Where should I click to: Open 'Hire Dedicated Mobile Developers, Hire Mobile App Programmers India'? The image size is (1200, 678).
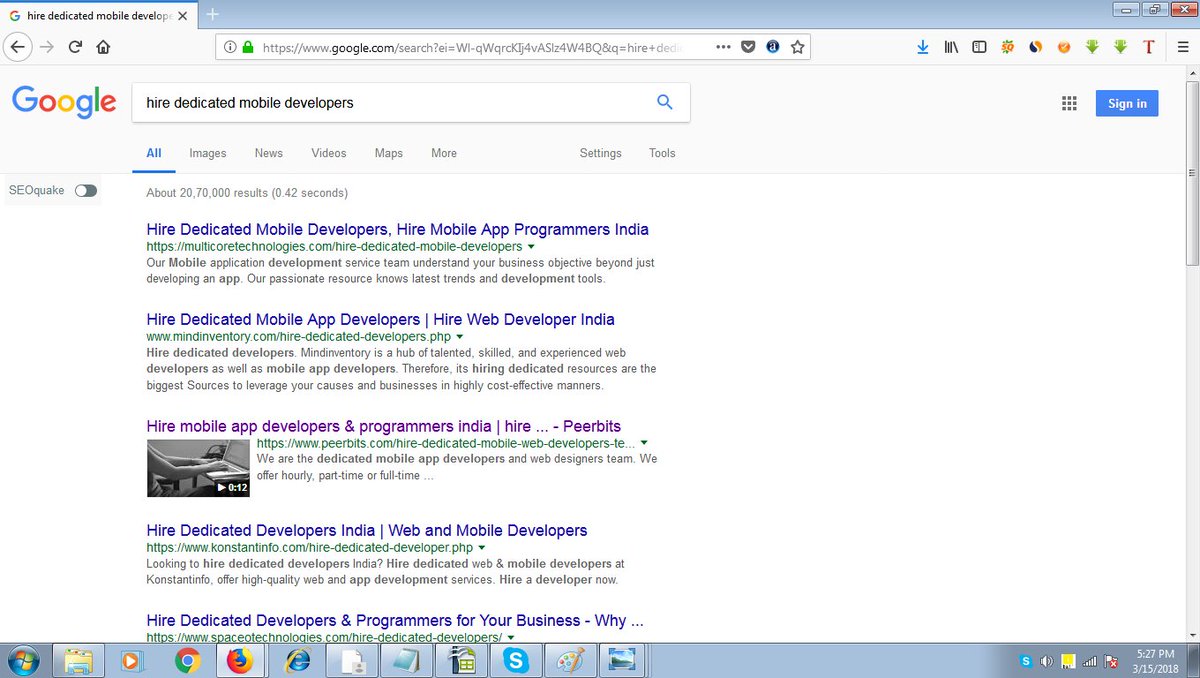(397, 229)
